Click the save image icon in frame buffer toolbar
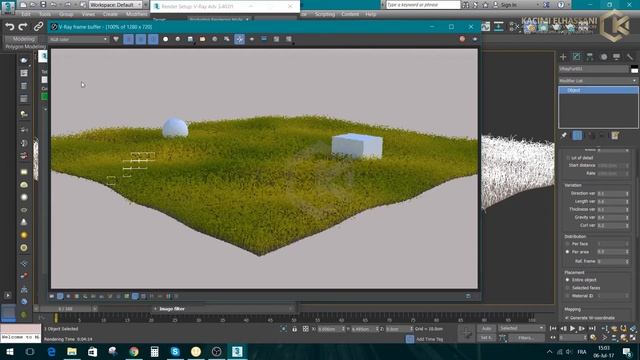Screen dimensions: 640x360 point(190,39)
